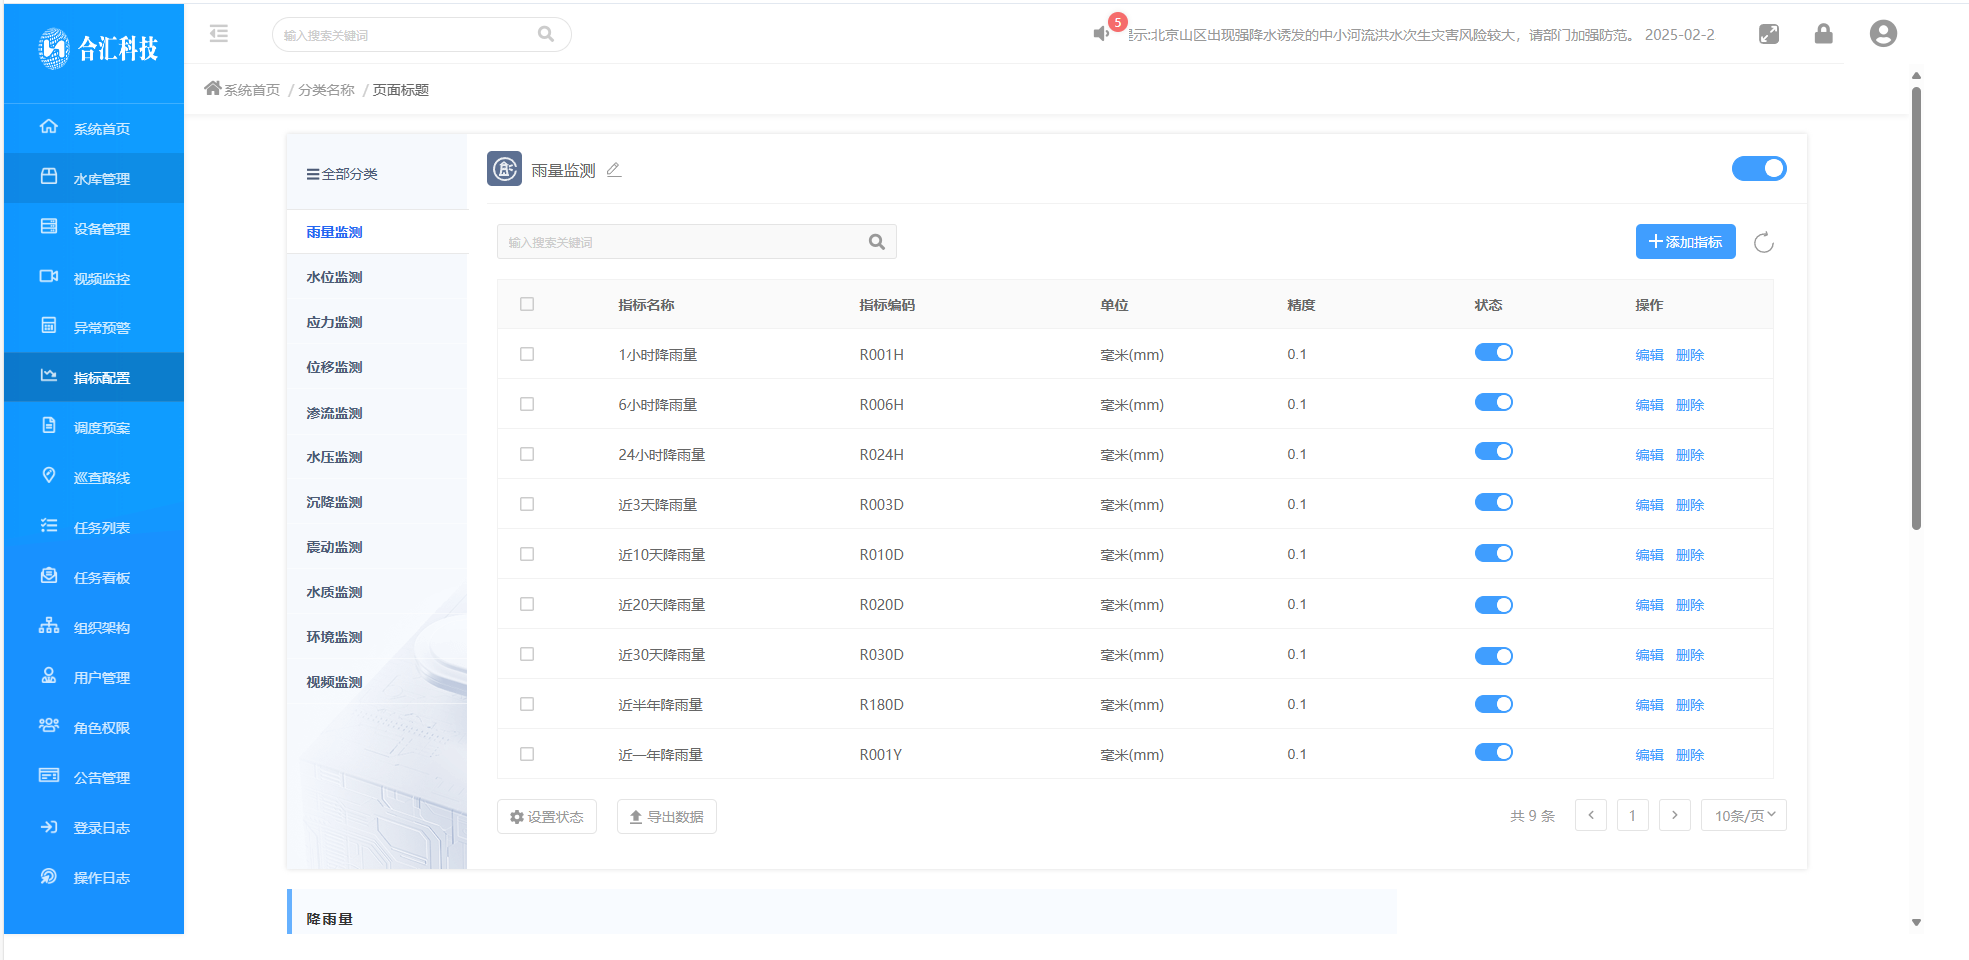Click the lock screen icon

1823,34
